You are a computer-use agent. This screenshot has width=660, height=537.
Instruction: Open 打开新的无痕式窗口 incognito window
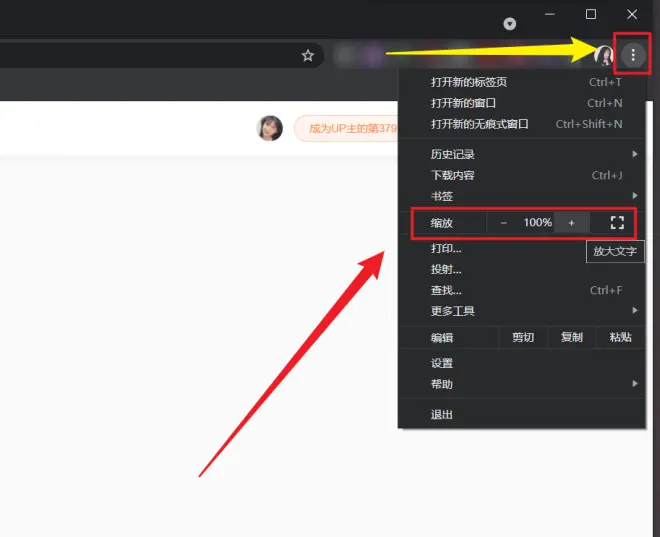click(522, 124)
